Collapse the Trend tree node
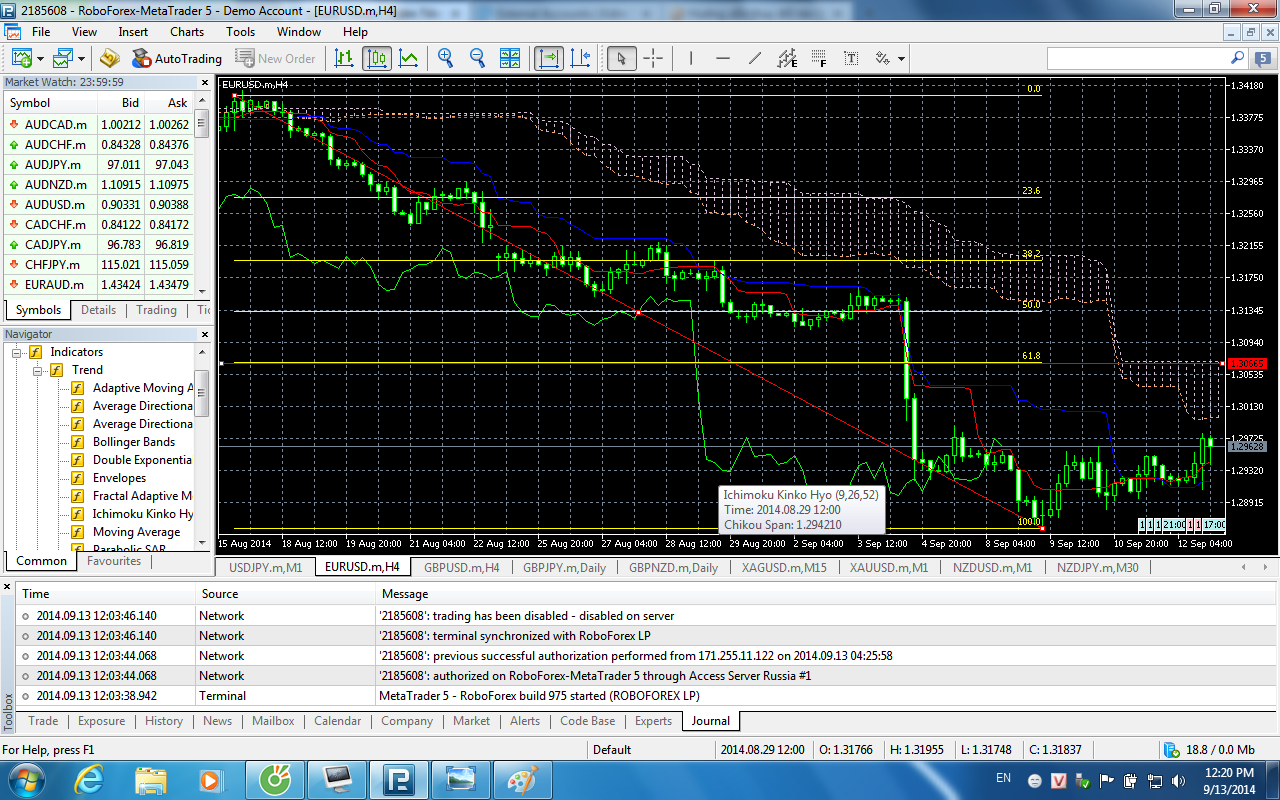This screenshot has width=1280, height=800. click(37, 370)
